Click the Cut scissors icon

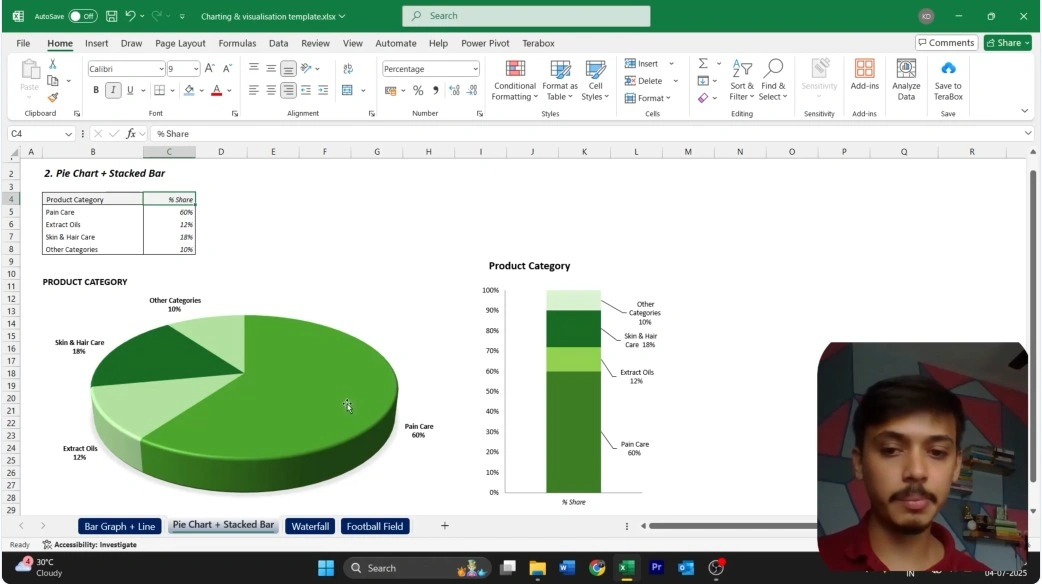pyautogui.click(x=52, y=64)
